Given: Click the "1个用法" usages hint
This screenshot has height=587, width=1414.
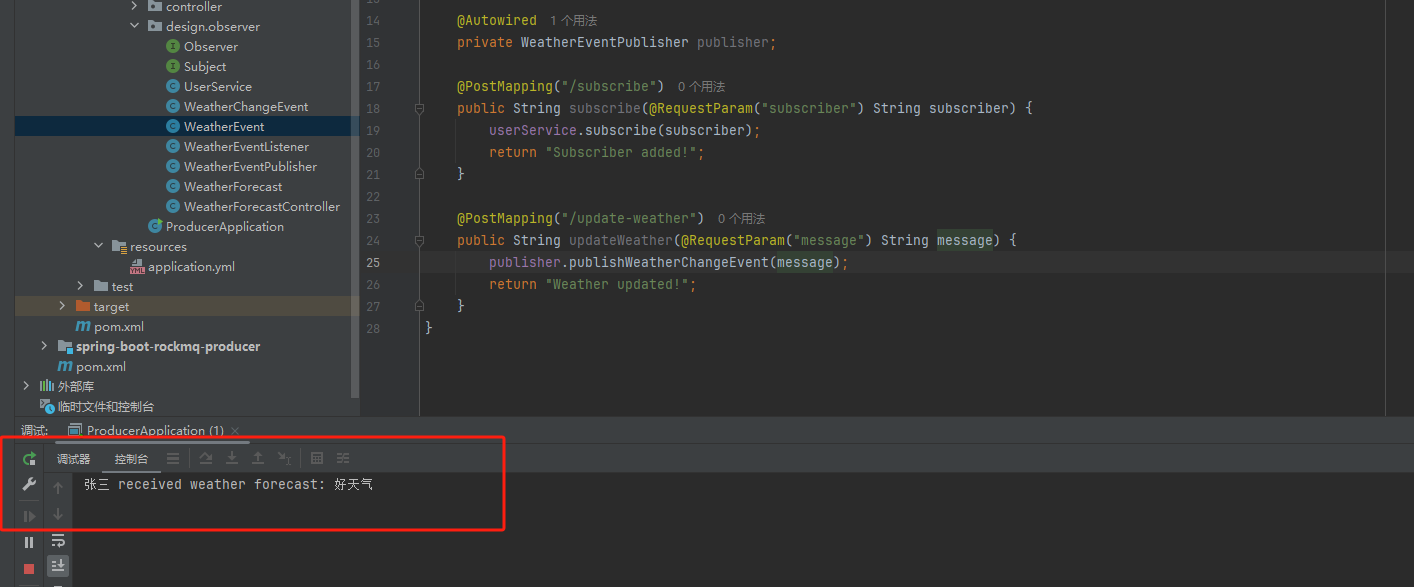Looking at the screenshot, I should point(574,20).
